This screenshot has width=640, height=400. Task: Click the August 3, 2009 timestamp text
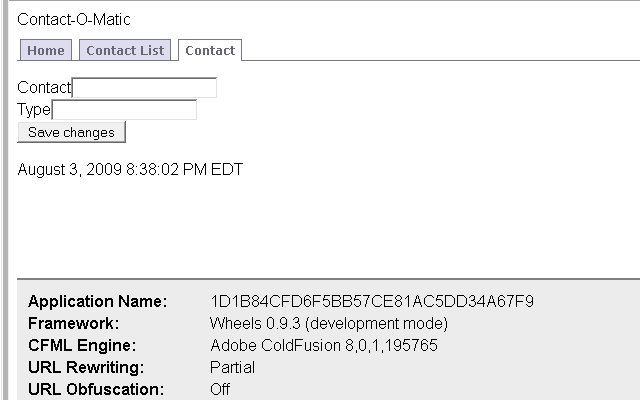click(x=130, y=169)
